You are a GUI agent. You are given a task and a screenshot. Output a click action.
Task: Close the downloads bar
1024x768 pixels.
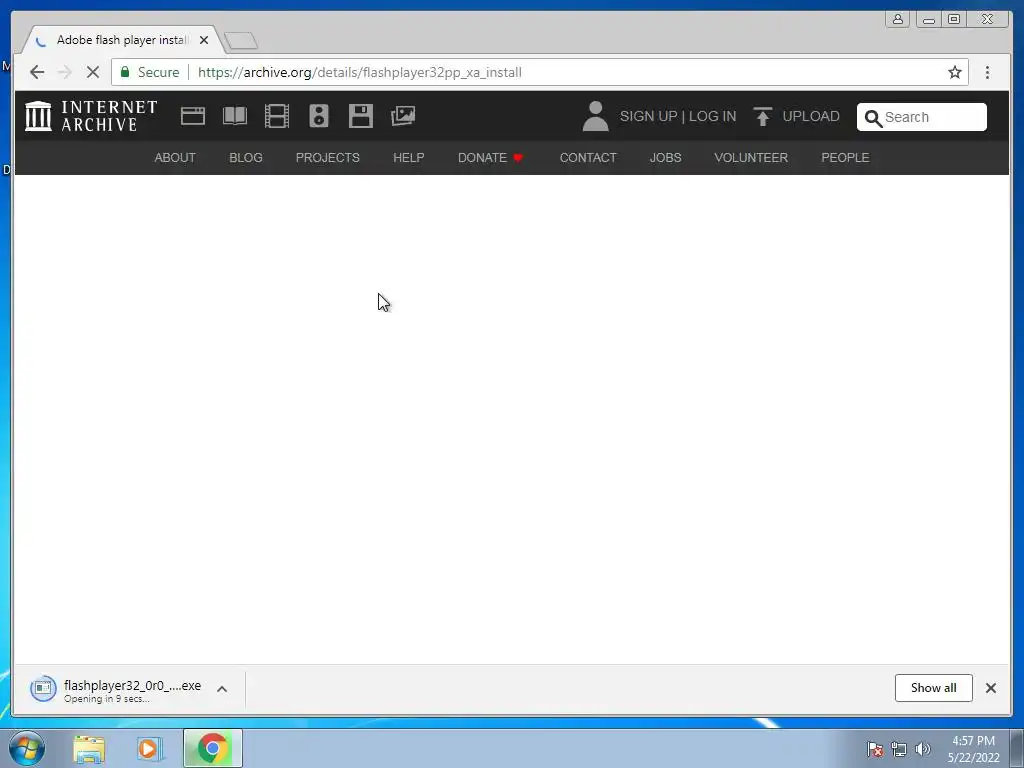pyautogui.click(x=991, y=688)
